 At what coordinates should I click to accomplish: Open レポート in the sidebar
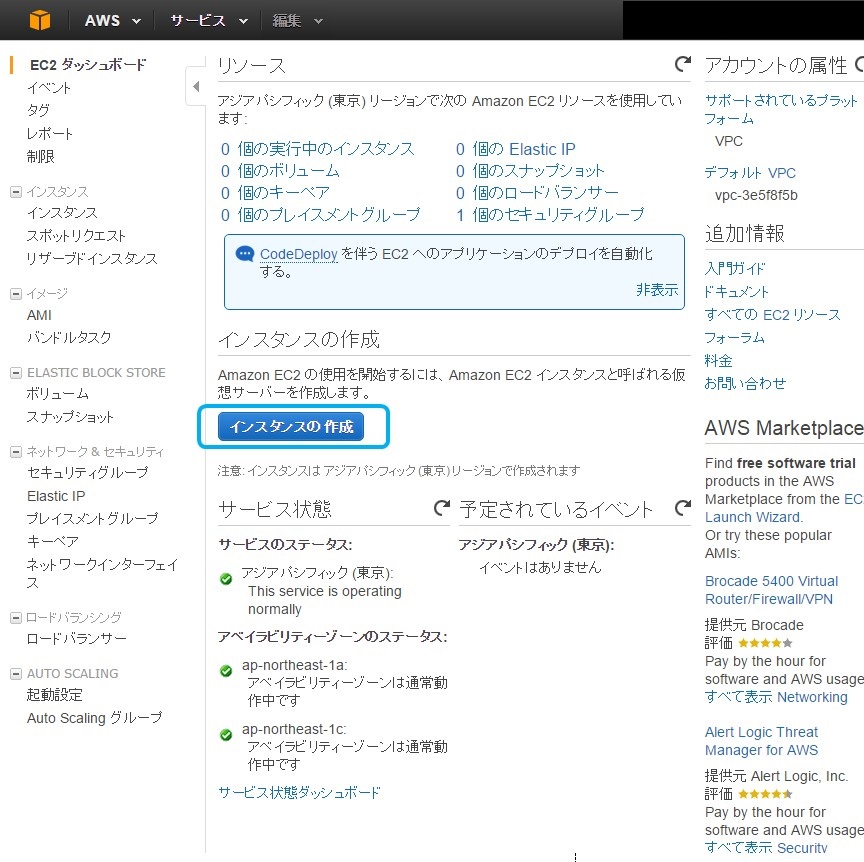point(50,133)
